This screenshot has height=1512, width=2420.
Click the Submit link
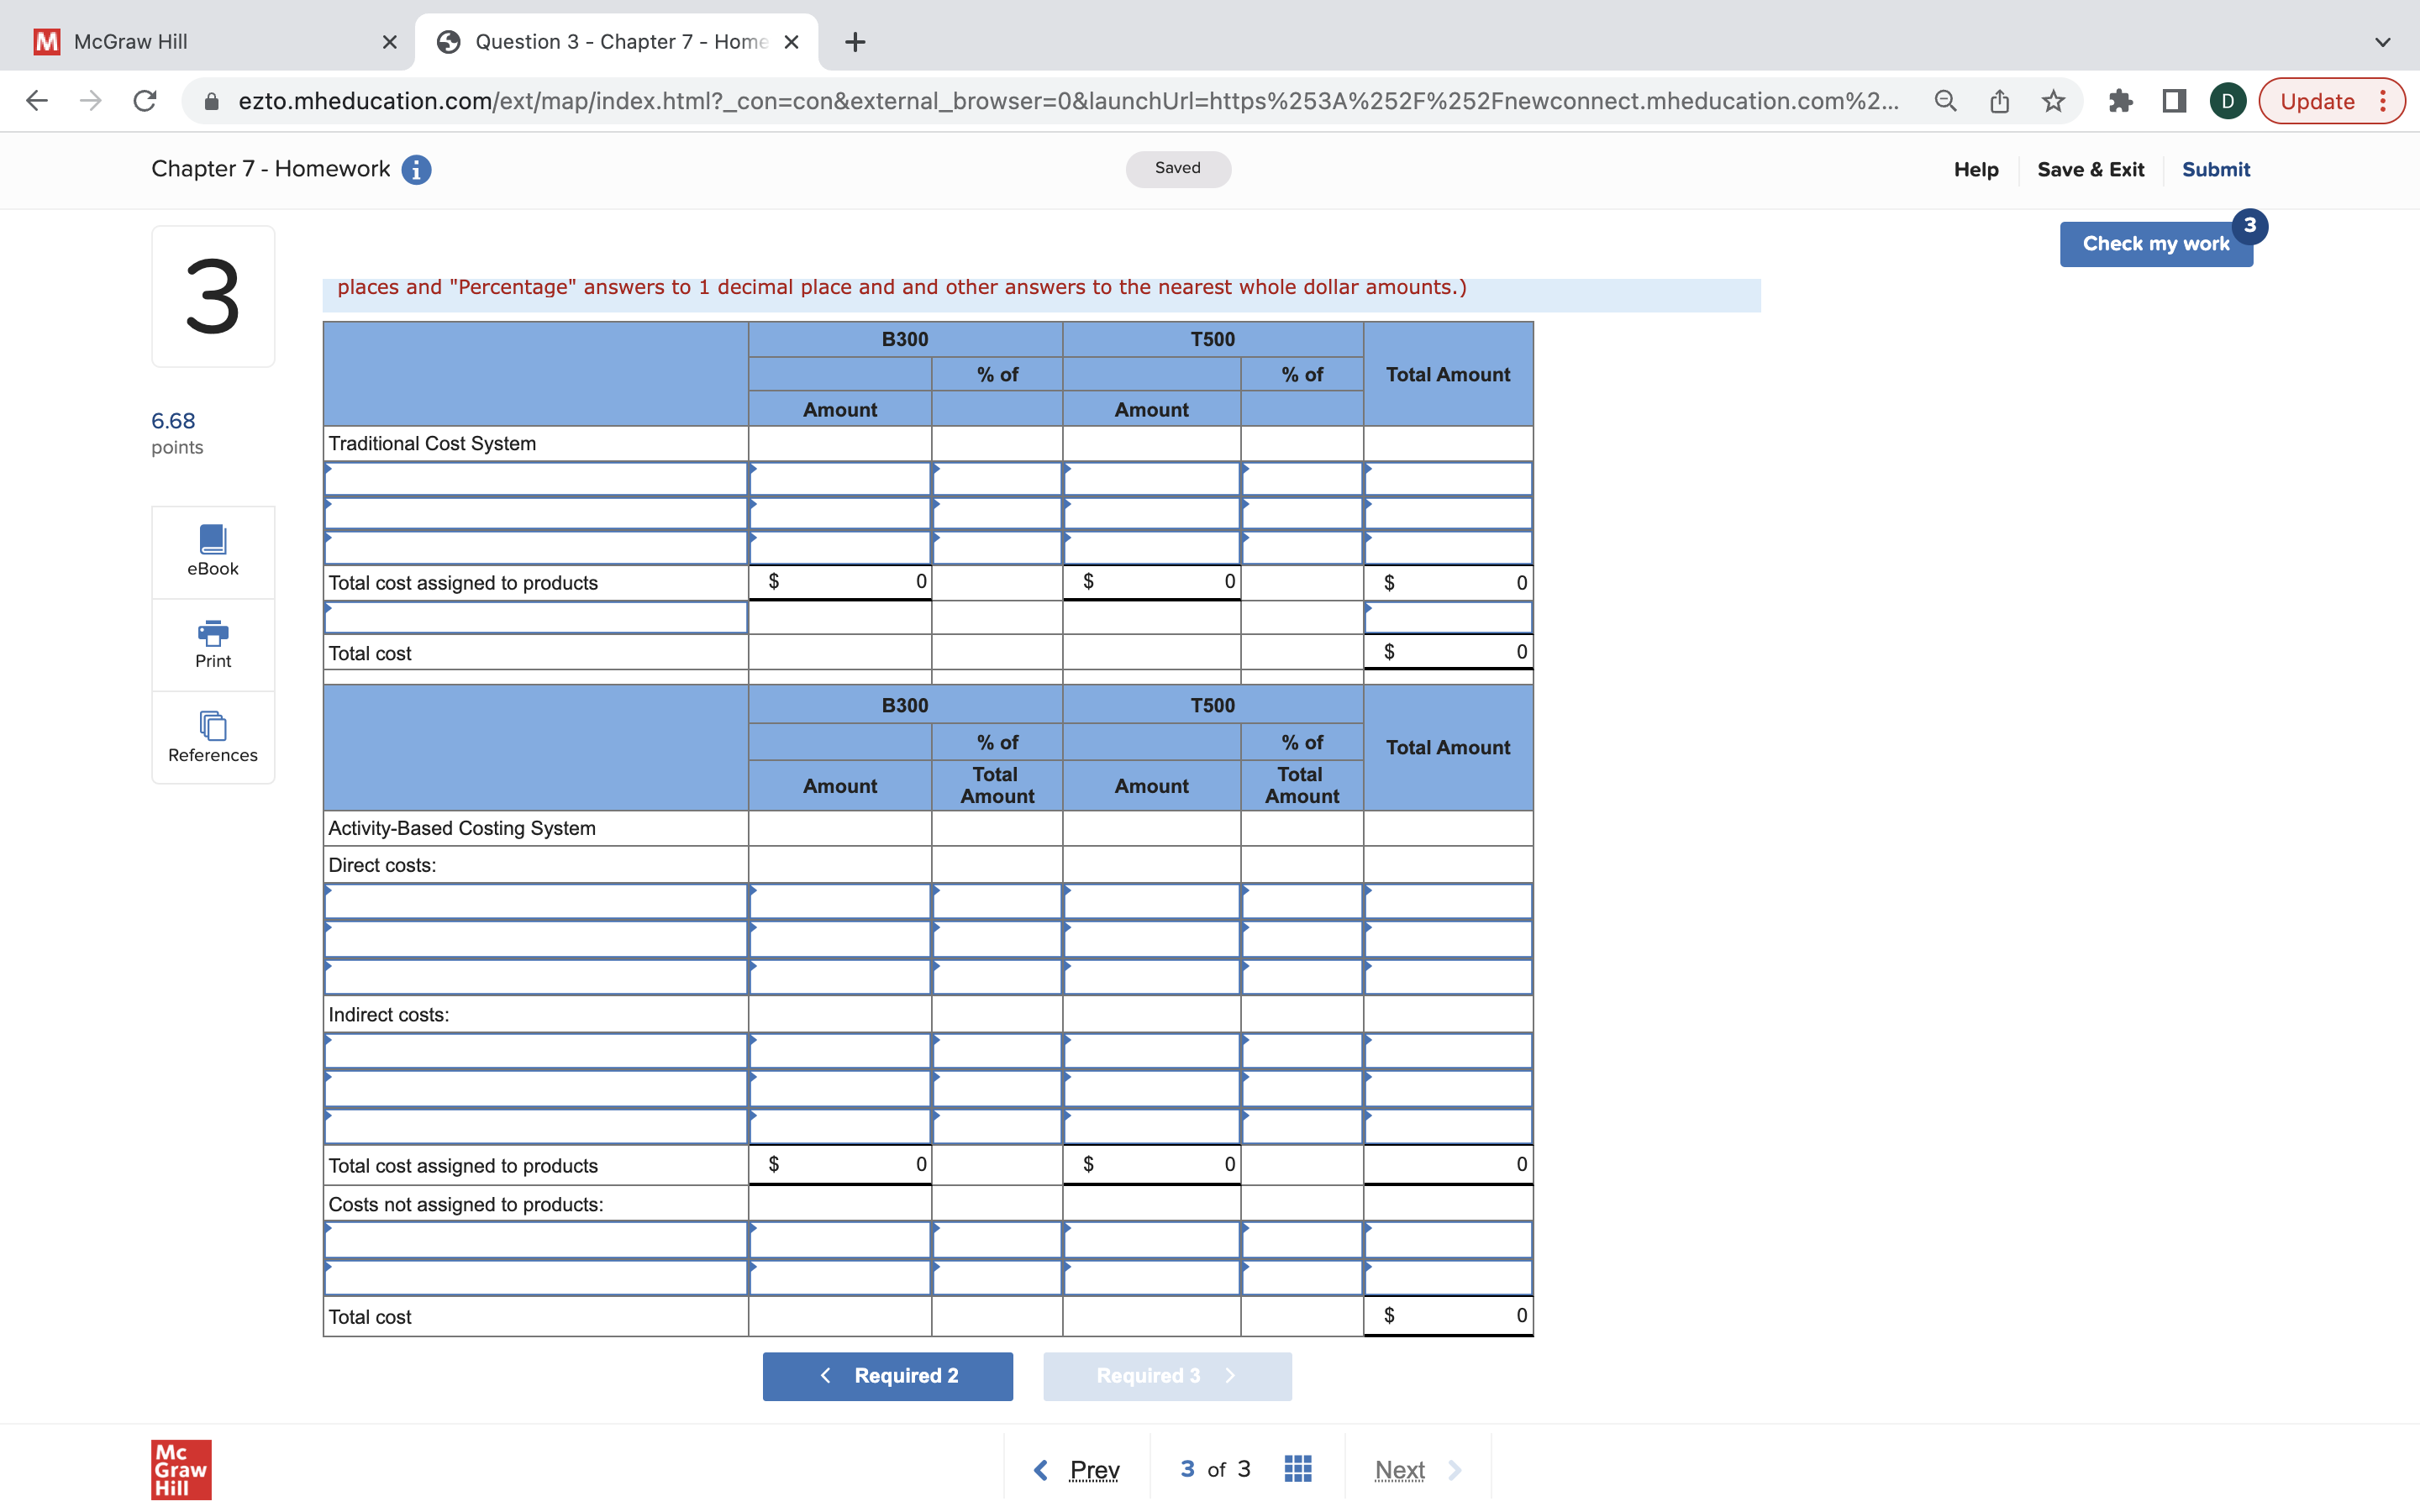click(x=2215, y=170)
